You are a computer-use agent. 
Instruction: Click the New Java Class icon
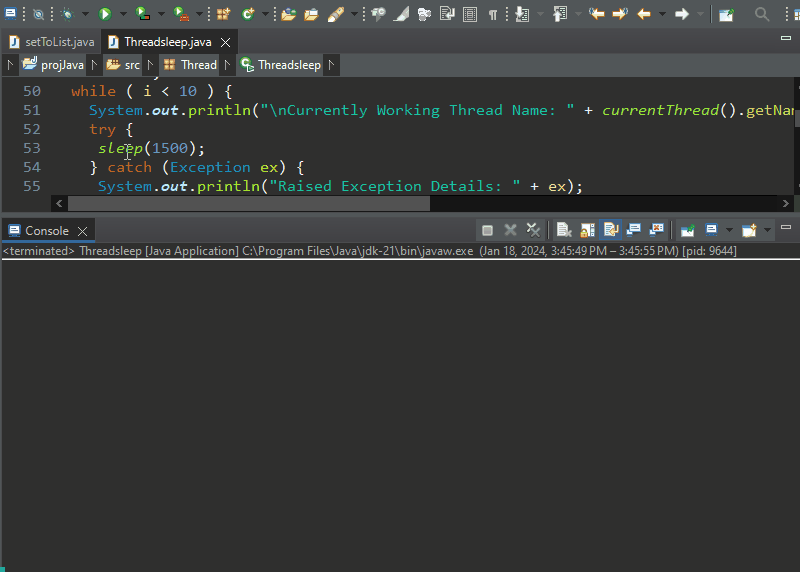pyautogui.click(x=247, y=14)
